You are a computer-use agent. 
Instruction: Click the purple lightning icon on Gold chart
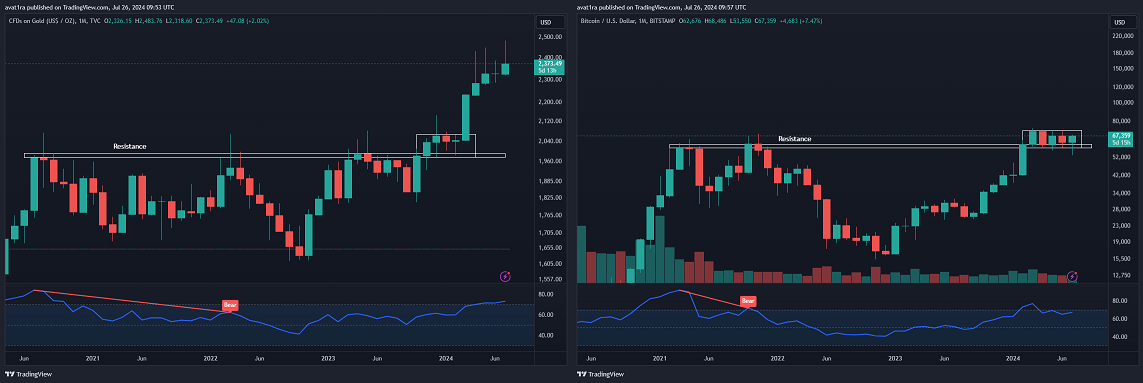504,276
